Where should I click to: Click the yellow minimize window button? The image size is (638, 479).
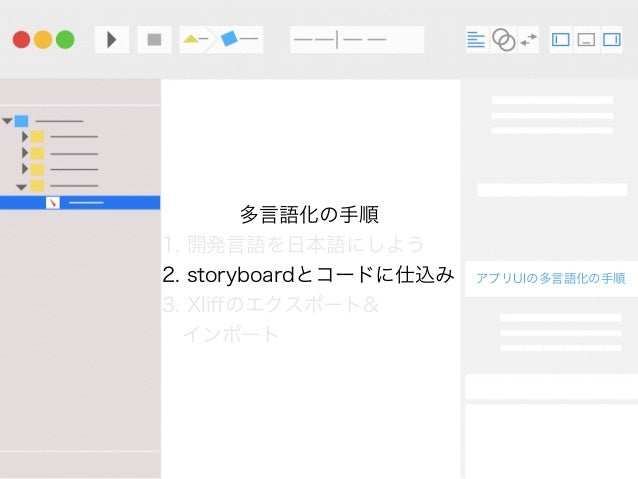tap(43, 39)
